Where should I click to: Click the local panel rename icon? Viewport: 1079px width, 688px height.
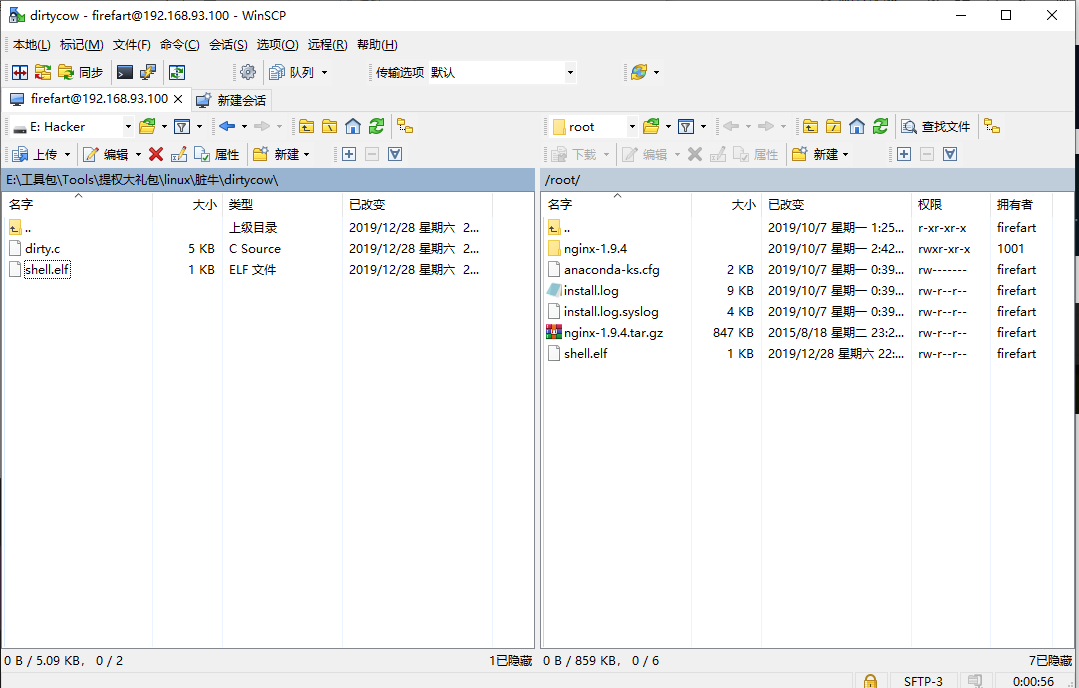179,155
